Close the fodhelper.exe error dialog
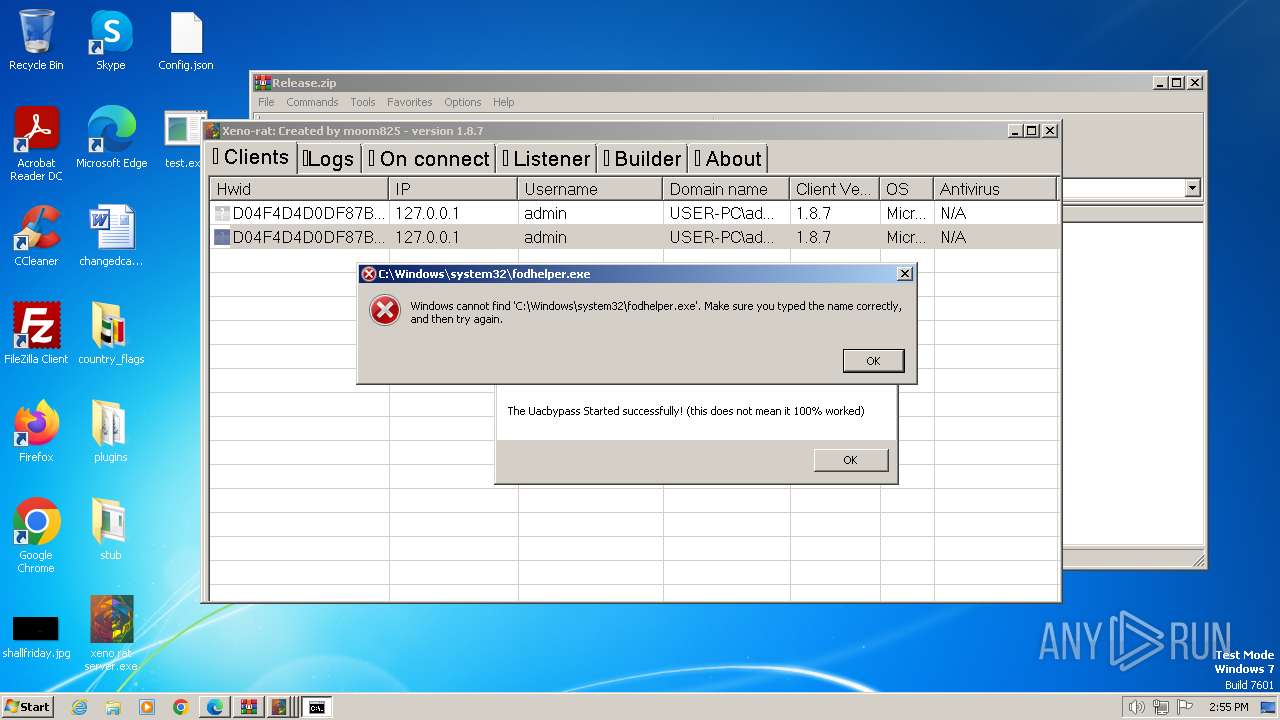Screen dimensions: 1280x720 904,273
